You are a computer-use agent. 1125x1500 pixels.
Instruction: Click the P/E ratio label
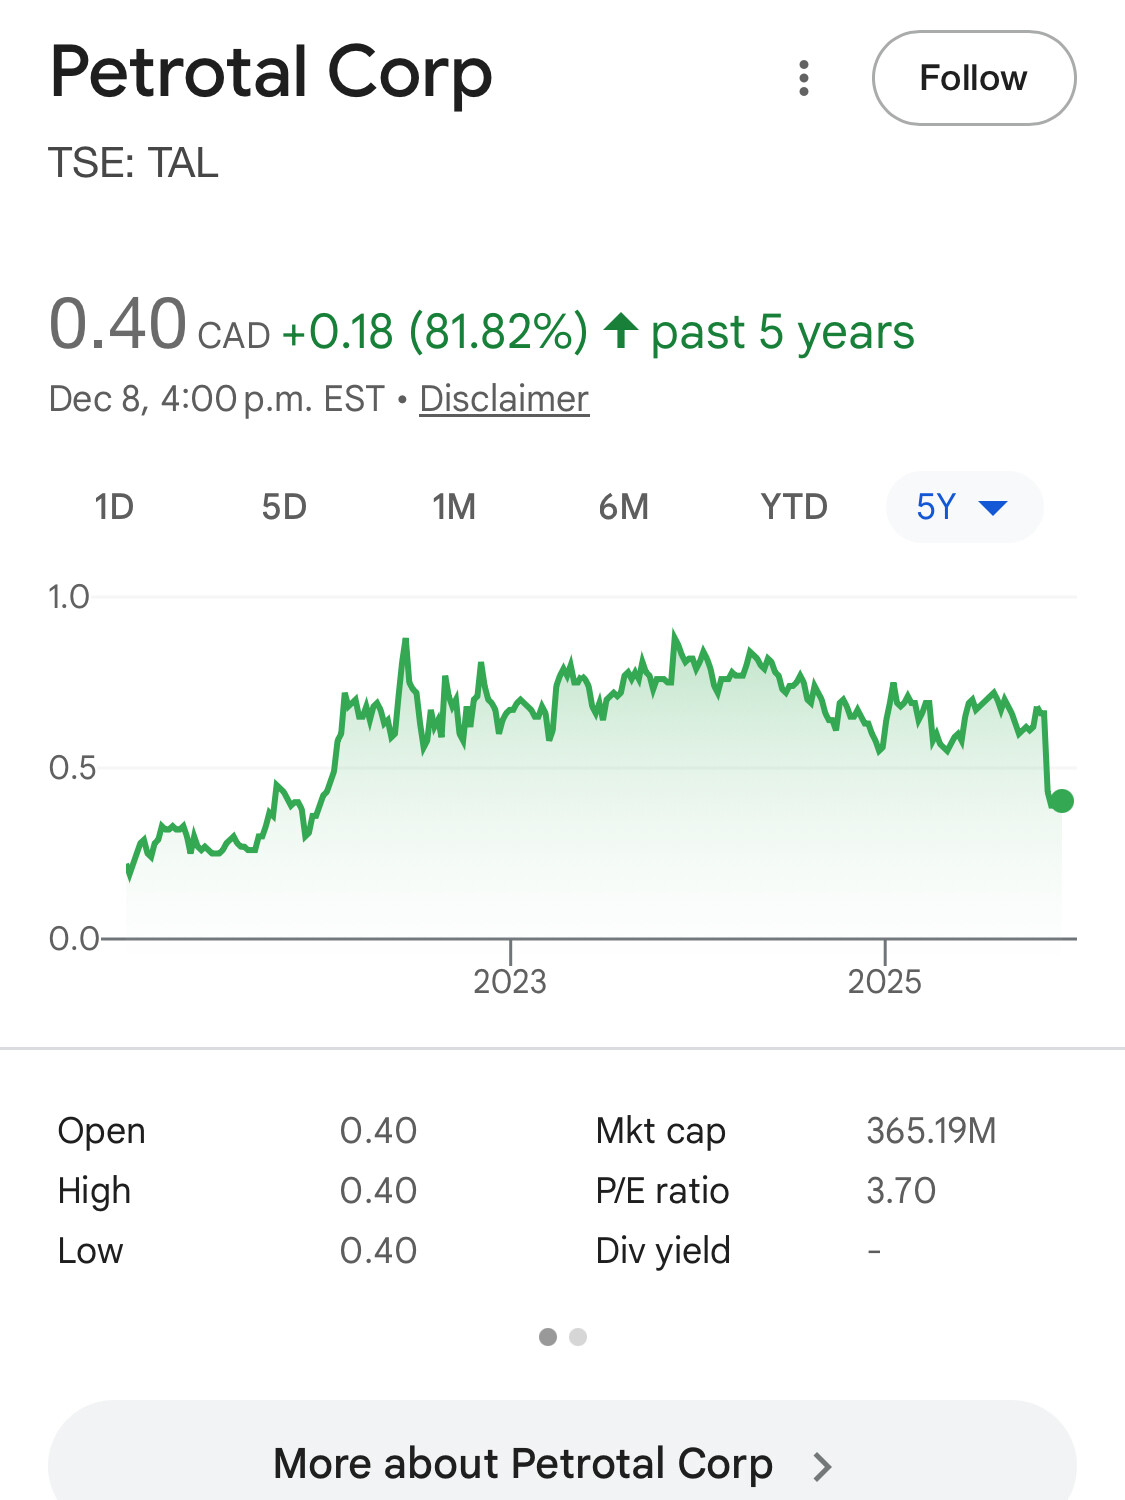tap(662, 1191)
